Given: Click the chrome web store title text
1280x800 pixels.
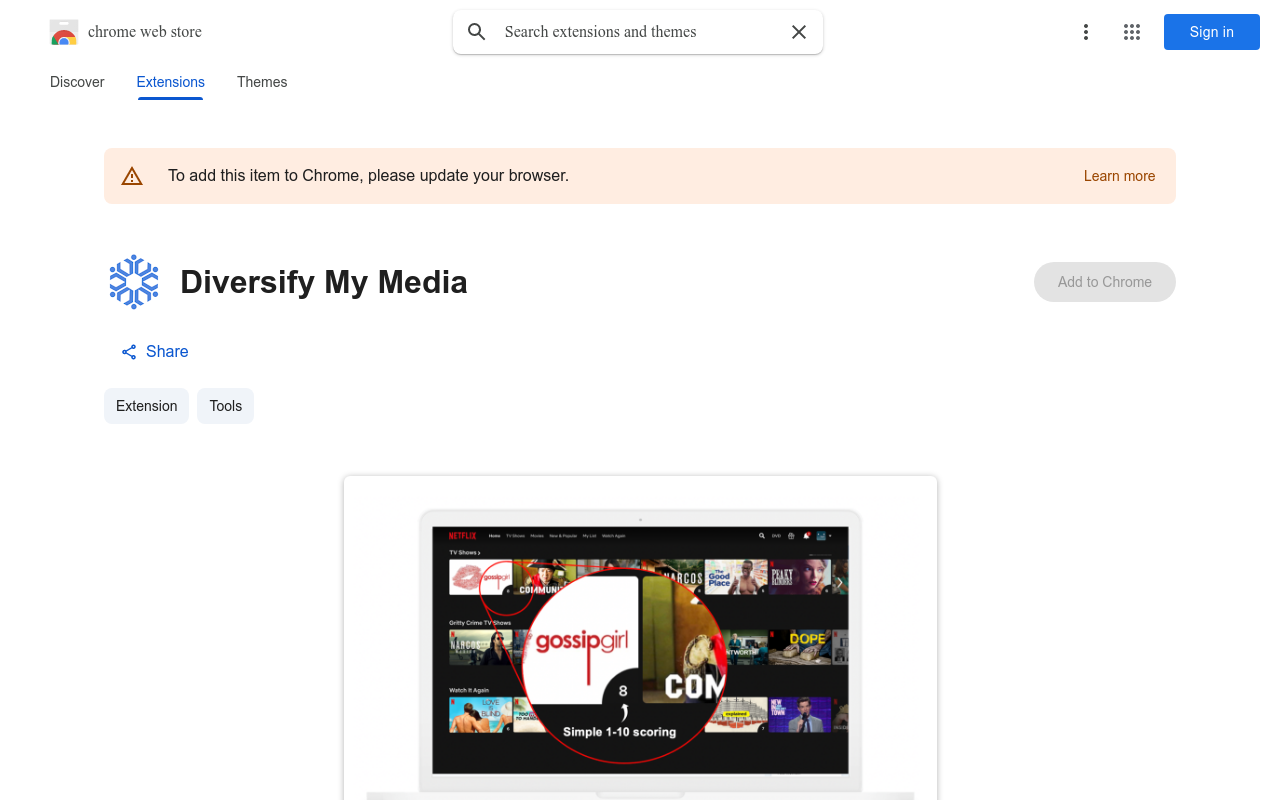Looking at the screenshot, I should 145,32.
